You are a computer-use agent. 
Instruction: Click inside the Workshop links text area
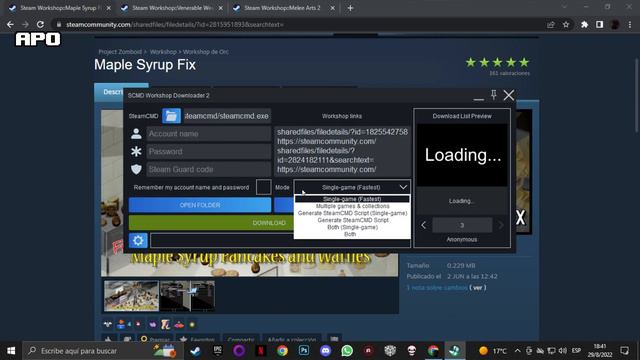click(x=342, y=151)
